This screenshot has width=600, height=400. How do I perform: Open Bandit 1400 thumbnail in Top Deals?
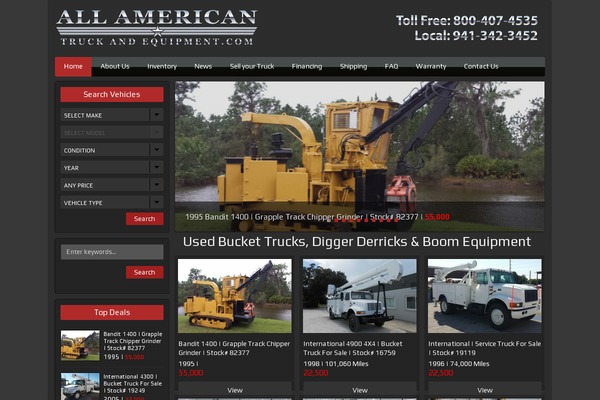coord(80,345)
